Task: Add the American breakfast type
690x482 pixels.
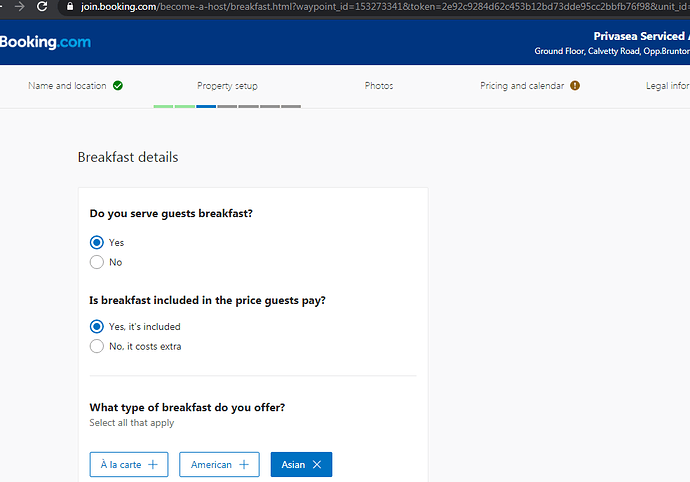Action: 219,464
